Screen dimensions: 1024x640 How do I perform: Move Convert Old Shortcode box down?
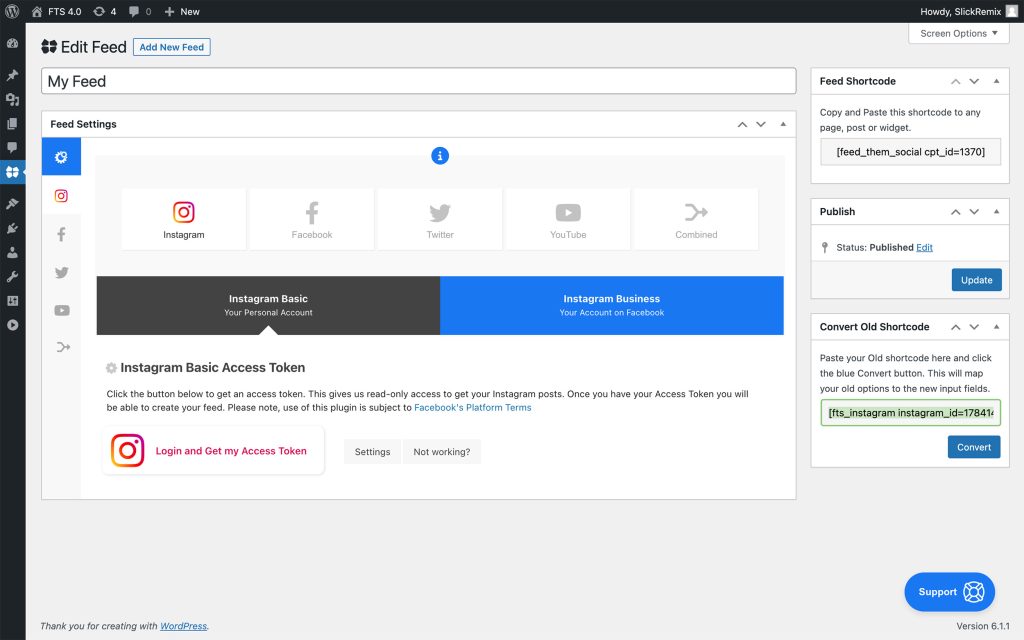[x=974, y=327]
